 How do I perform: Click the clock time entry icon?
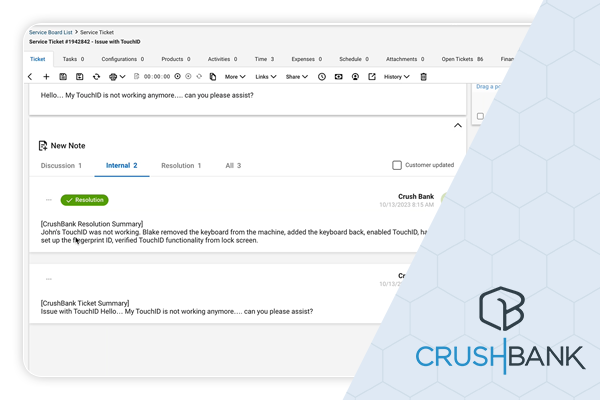pos(322,77)
